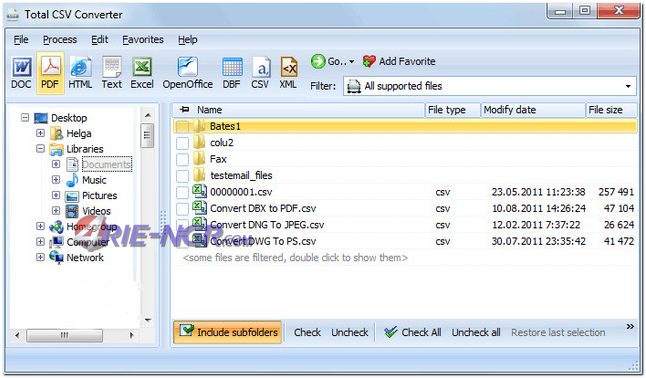
Task: Click the Fax folder icon
Action: tap(199, 159)
